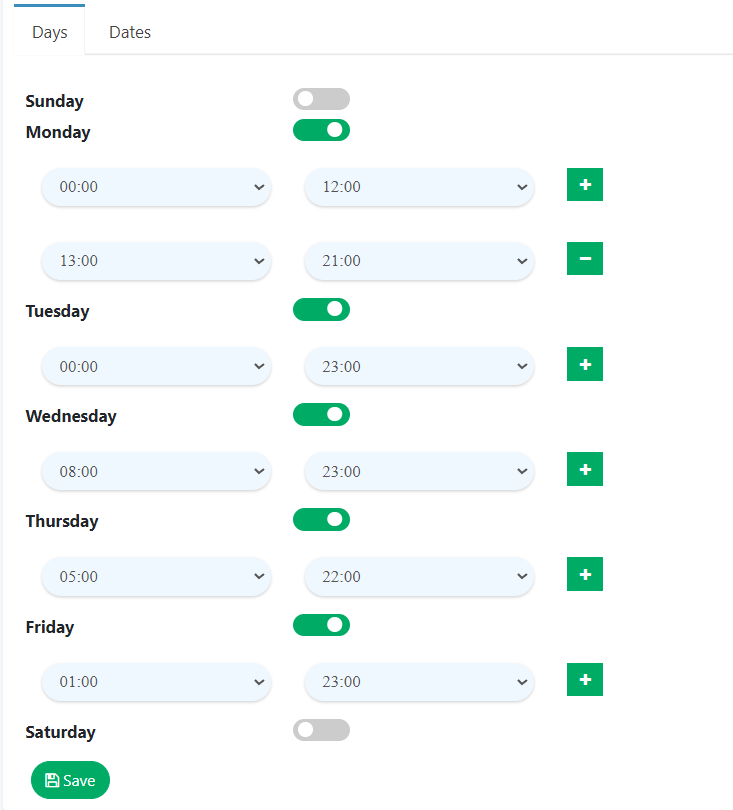Screen dimensions: 733x810
Task: Open Monday's 00:00 start time dropdown
Action: [x=156, y=187]
